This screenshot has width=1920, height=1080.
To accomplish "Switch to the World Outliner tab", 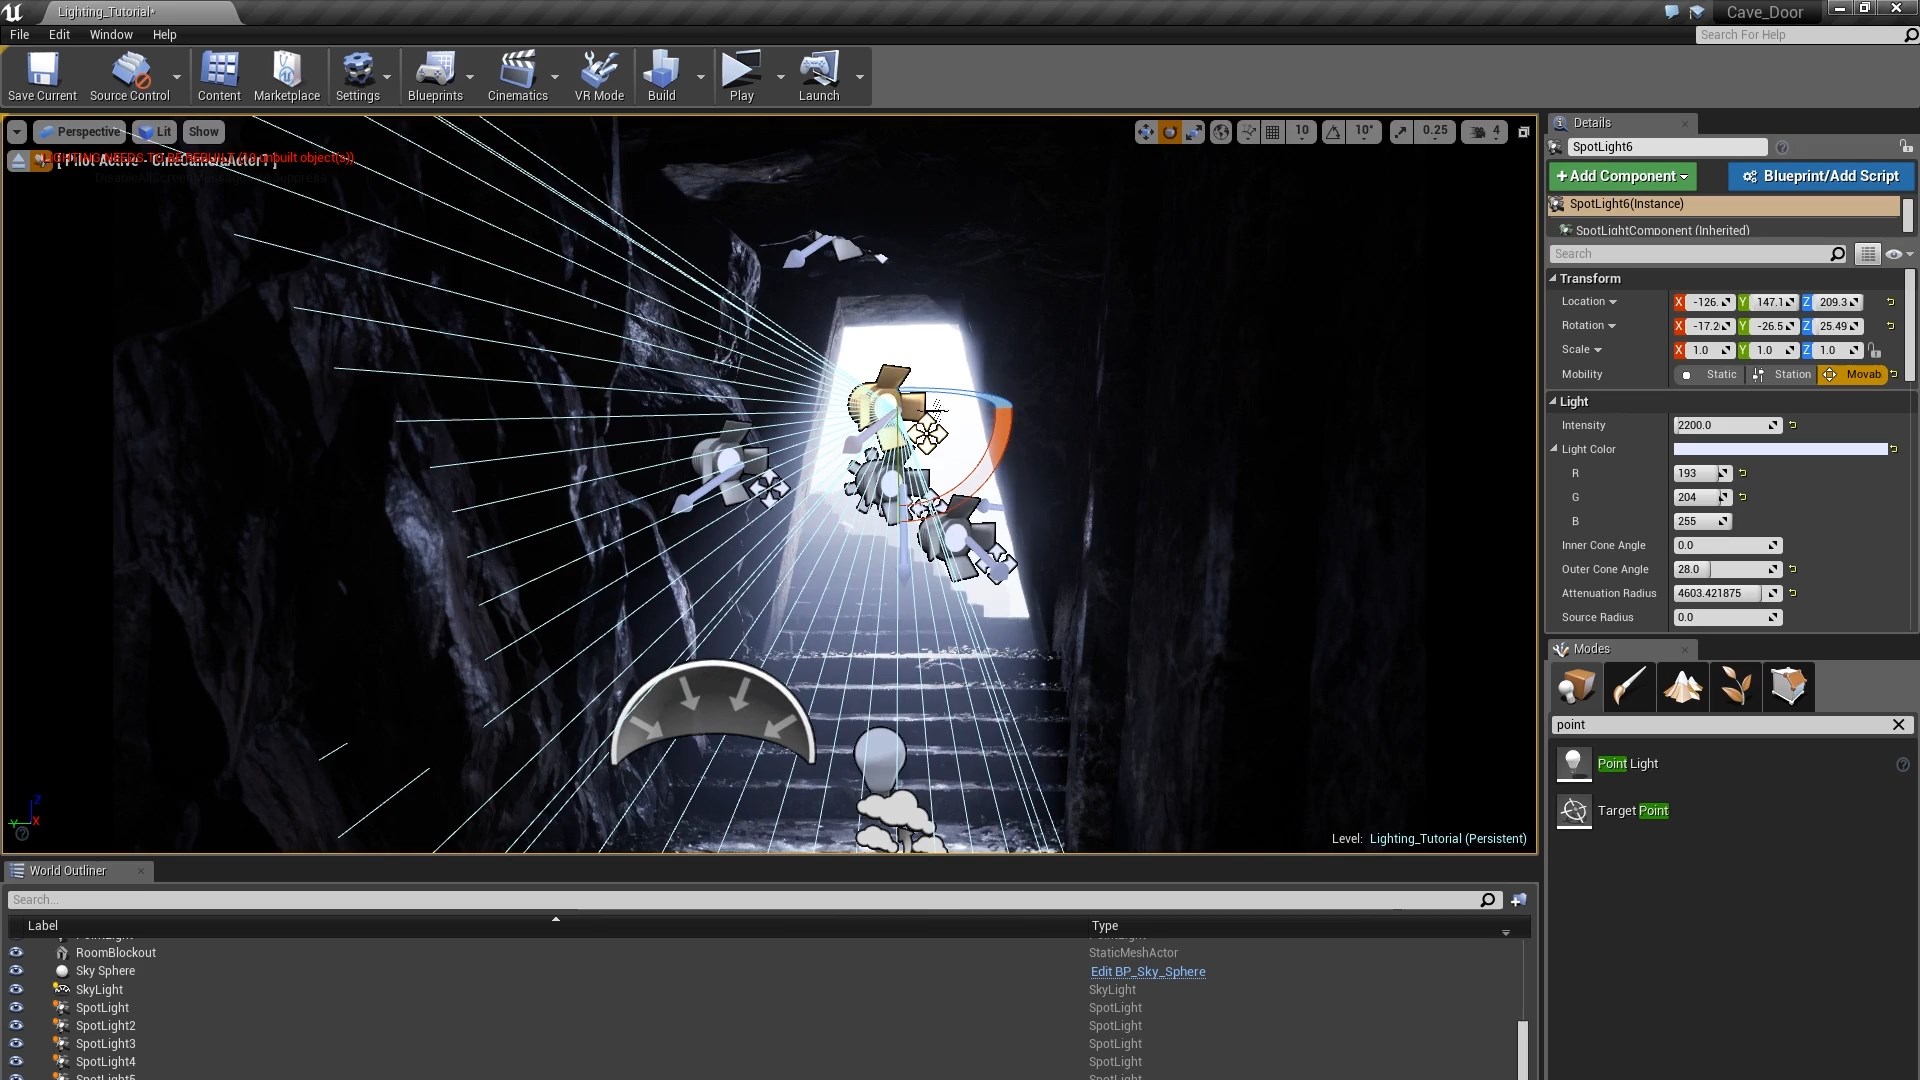I will (67, 871).
